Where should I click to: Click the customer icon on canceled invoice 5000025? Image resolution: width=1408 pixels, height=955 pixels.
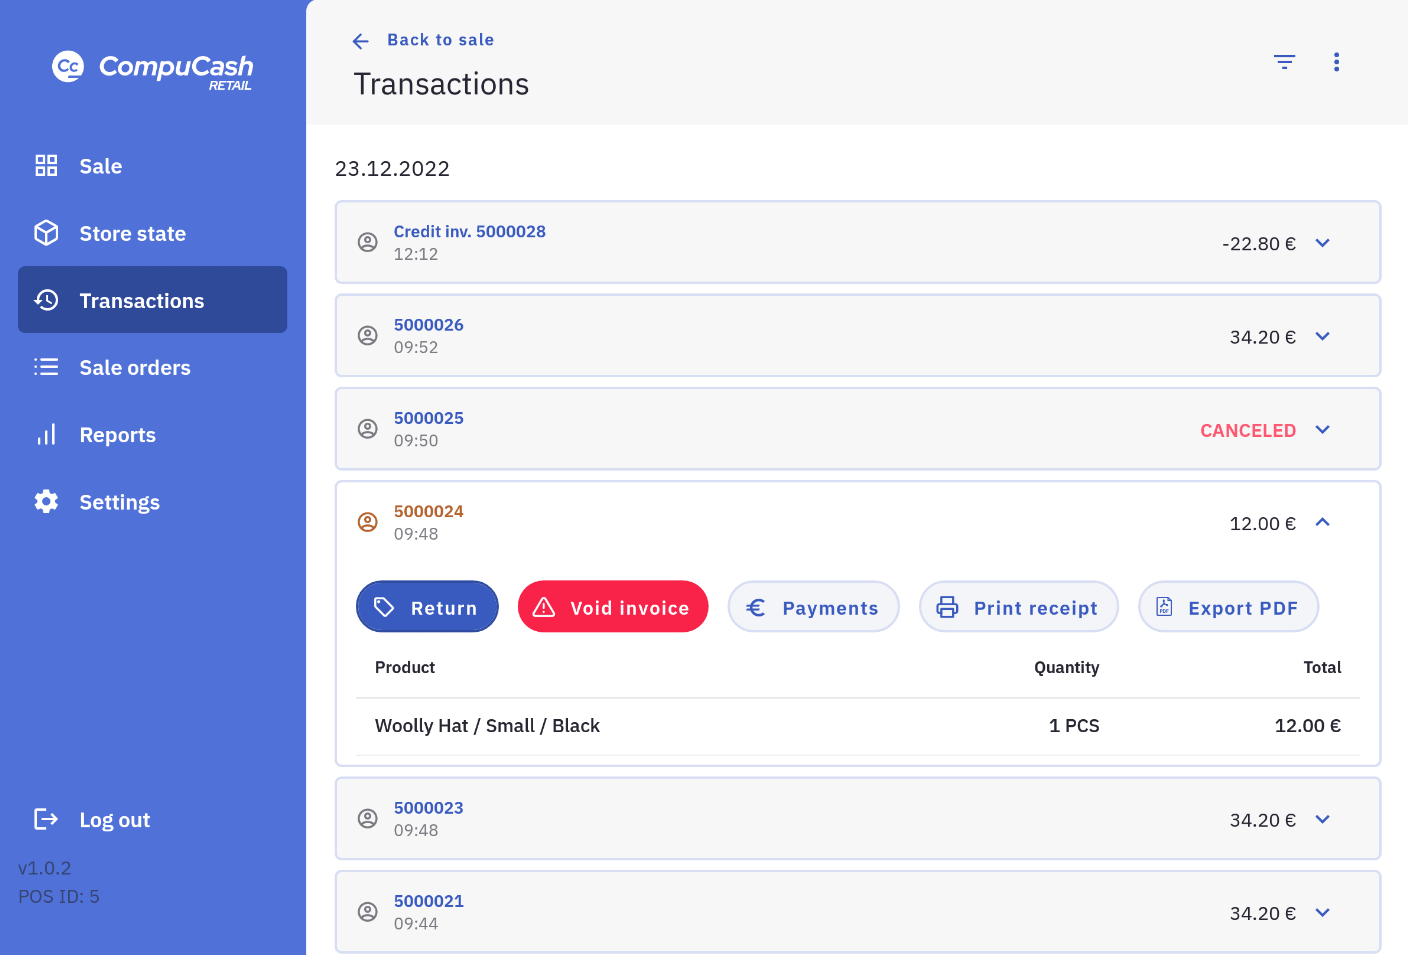pos(368,429)
